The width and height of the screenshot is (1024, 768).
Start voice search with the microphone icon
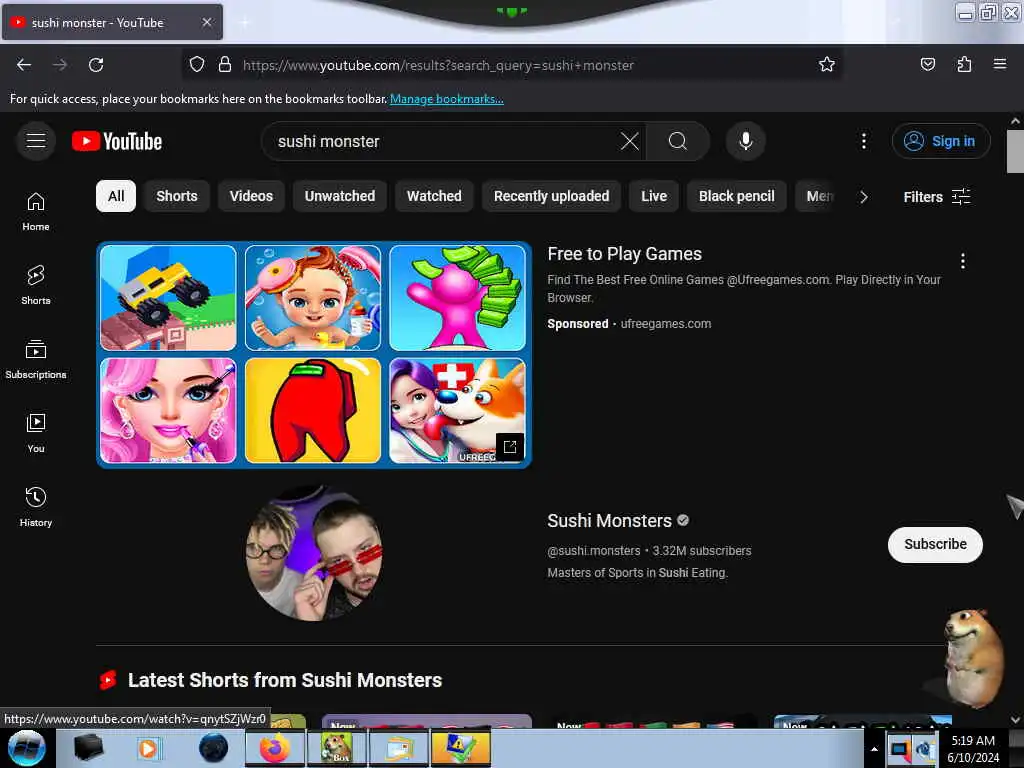click(746, 141)
